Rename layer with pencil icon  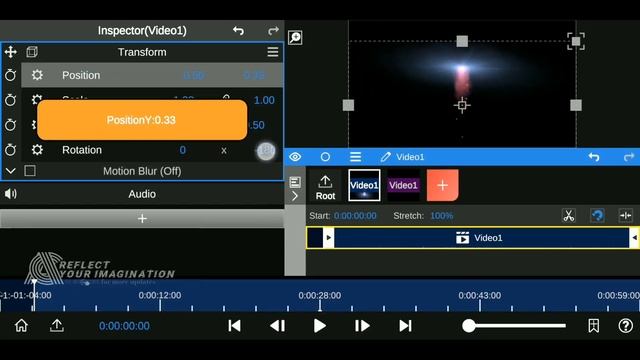pos(385,157)
